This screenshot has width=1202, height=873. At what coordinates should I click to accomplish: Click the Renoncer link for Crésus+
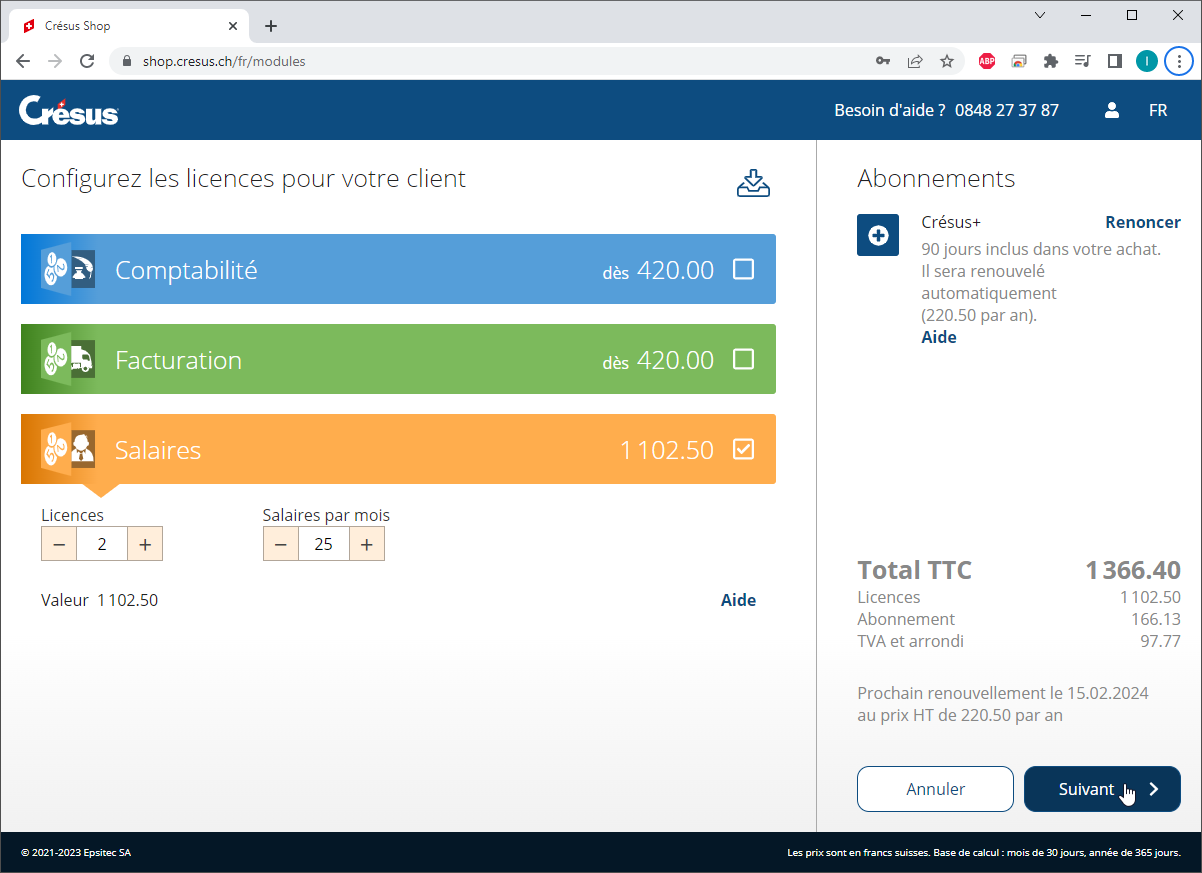click(x=1142, y=222)
